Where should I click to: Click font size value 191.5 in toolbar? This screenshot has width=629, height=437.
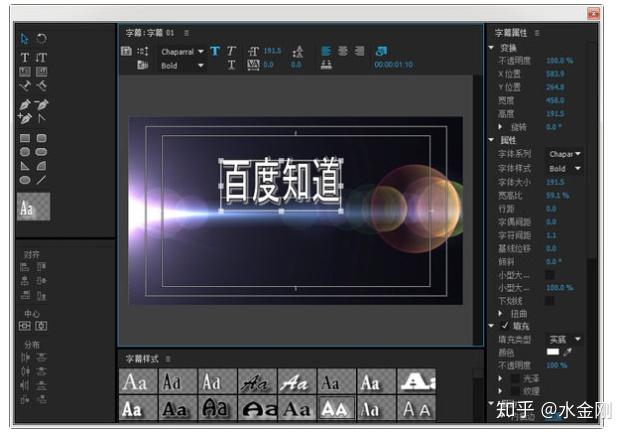point(272,51)
